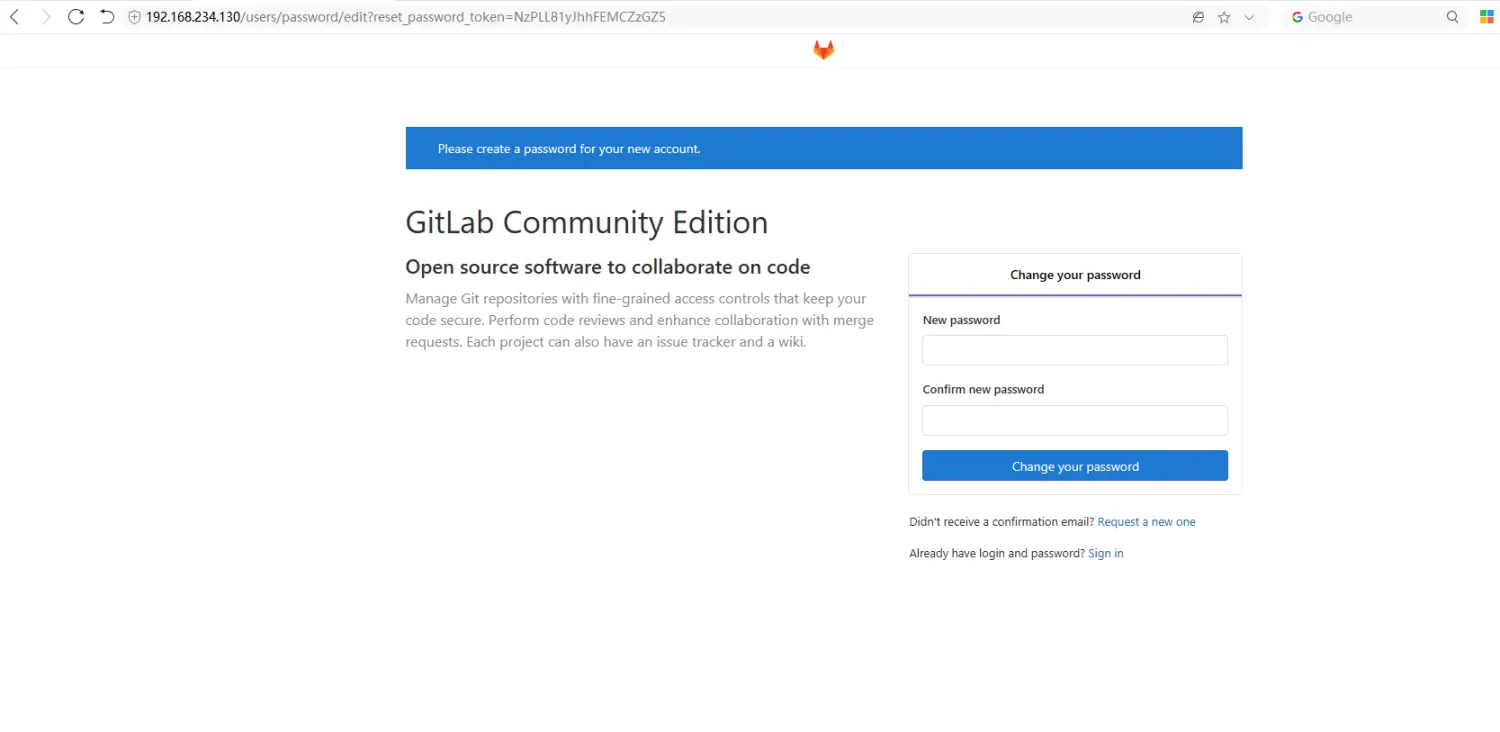The height and width of the screenshot is (732, 1500).
Task: Open site information via the shield icon
Action: pyautogui.click(x=133, y=16)
